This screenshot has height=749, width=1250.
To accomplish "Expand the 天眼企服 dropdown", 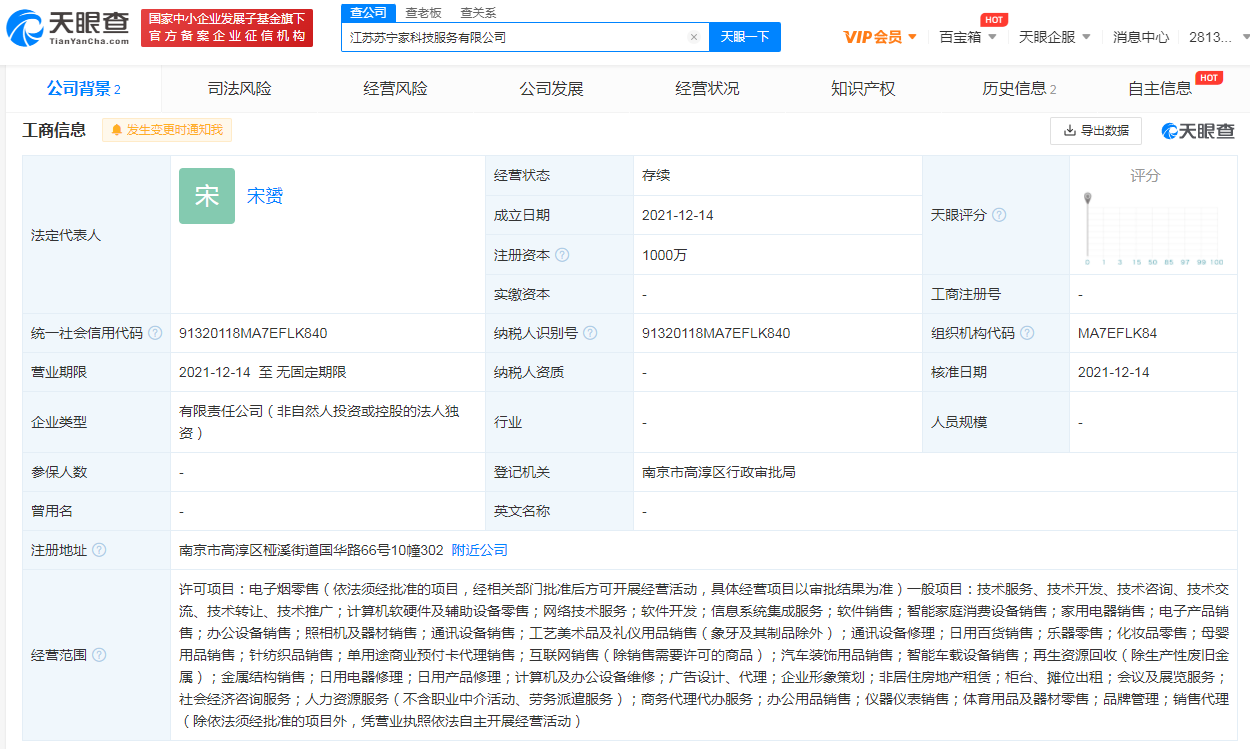I will [1055, 37].
